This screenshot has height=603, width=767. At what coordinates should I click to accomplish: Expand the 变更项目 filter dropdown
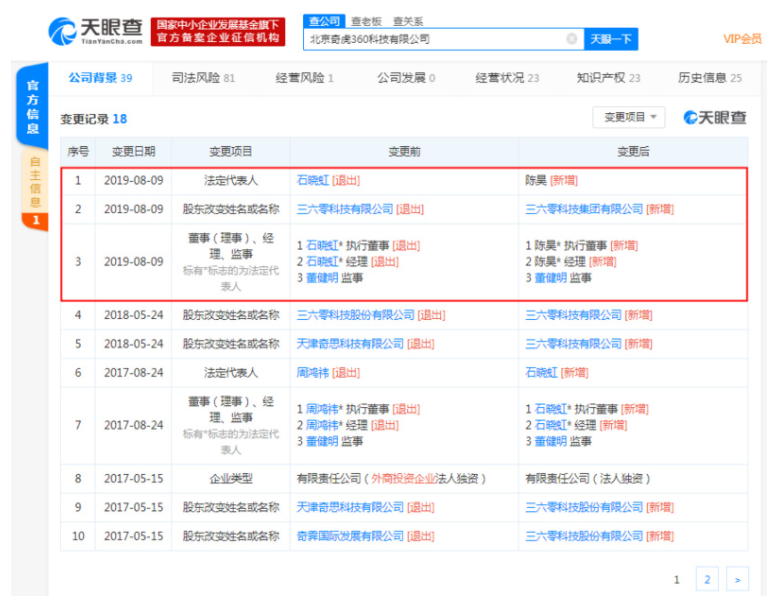[629, 117]
